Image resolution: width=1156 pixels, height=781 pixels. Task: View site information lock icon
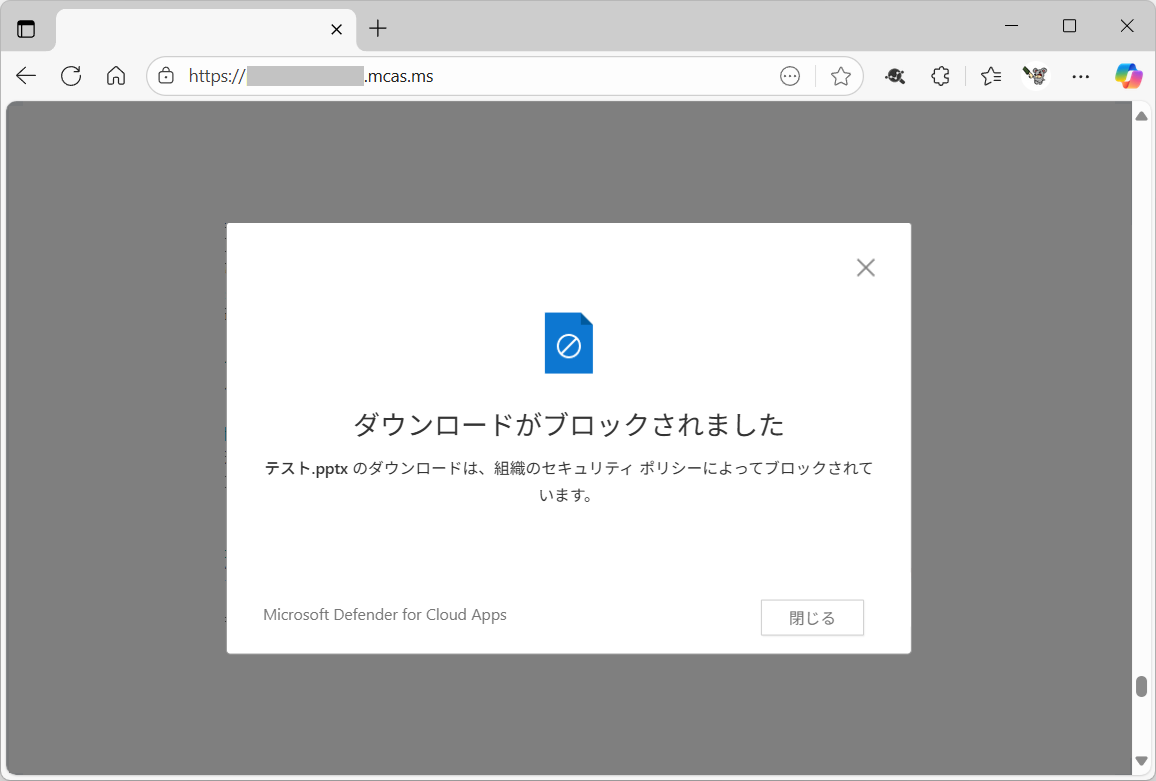click(x=167, y=76)
